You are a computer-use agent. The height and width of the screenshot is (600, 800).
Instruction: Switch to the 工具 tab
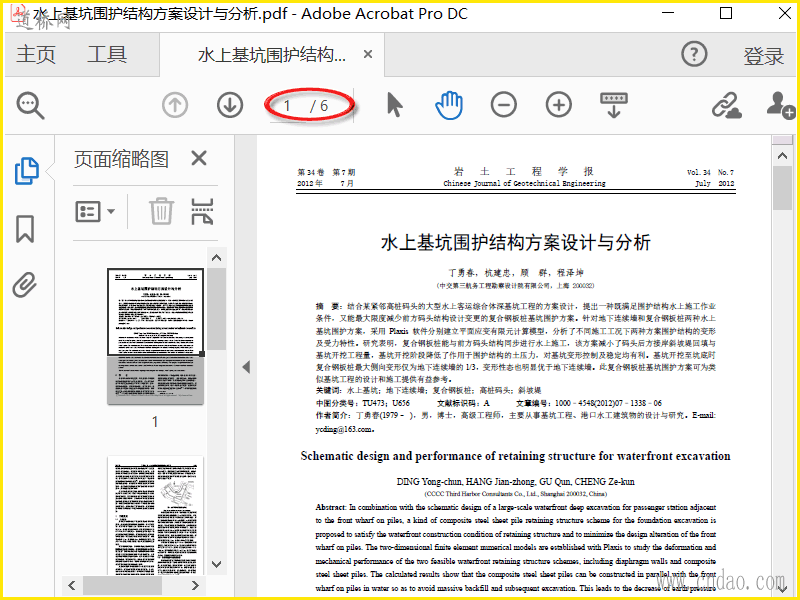(x=107, y=54)
